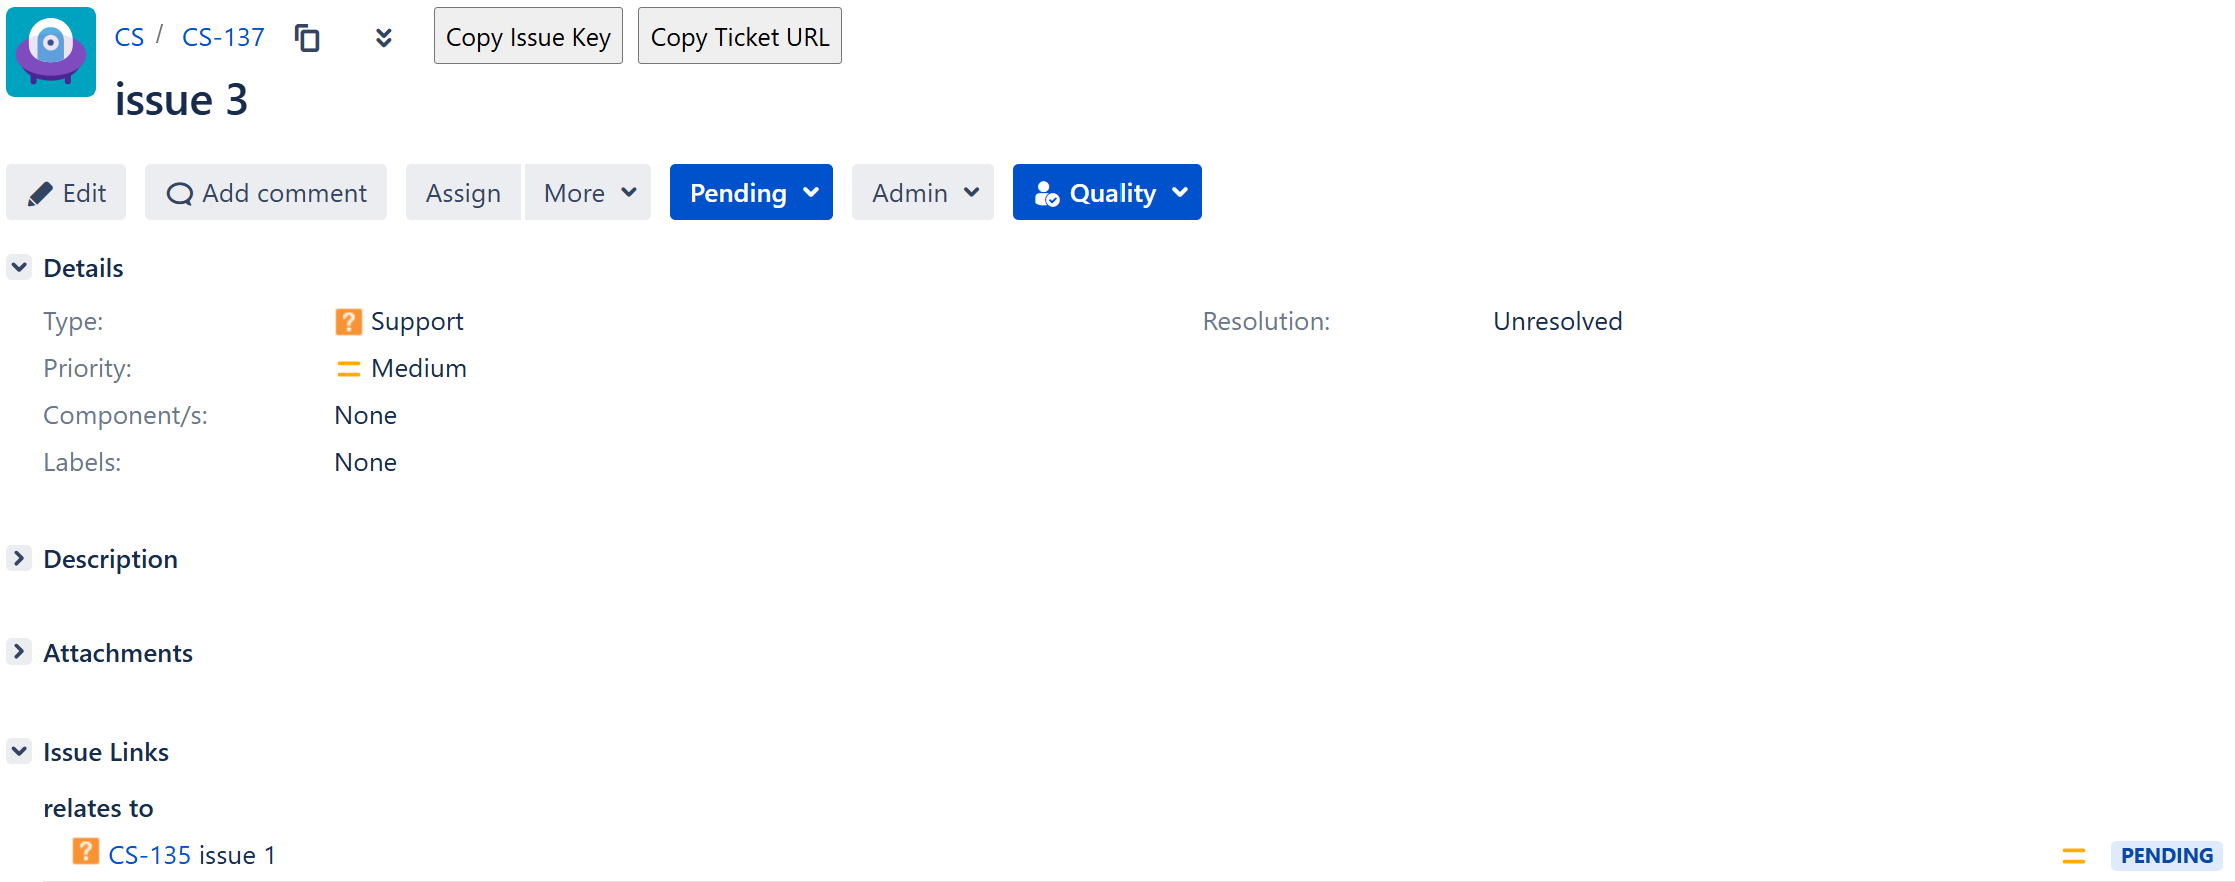Collapse the Issue Links section
This screenshot has height=882, width=2235.
pos(19,751)
